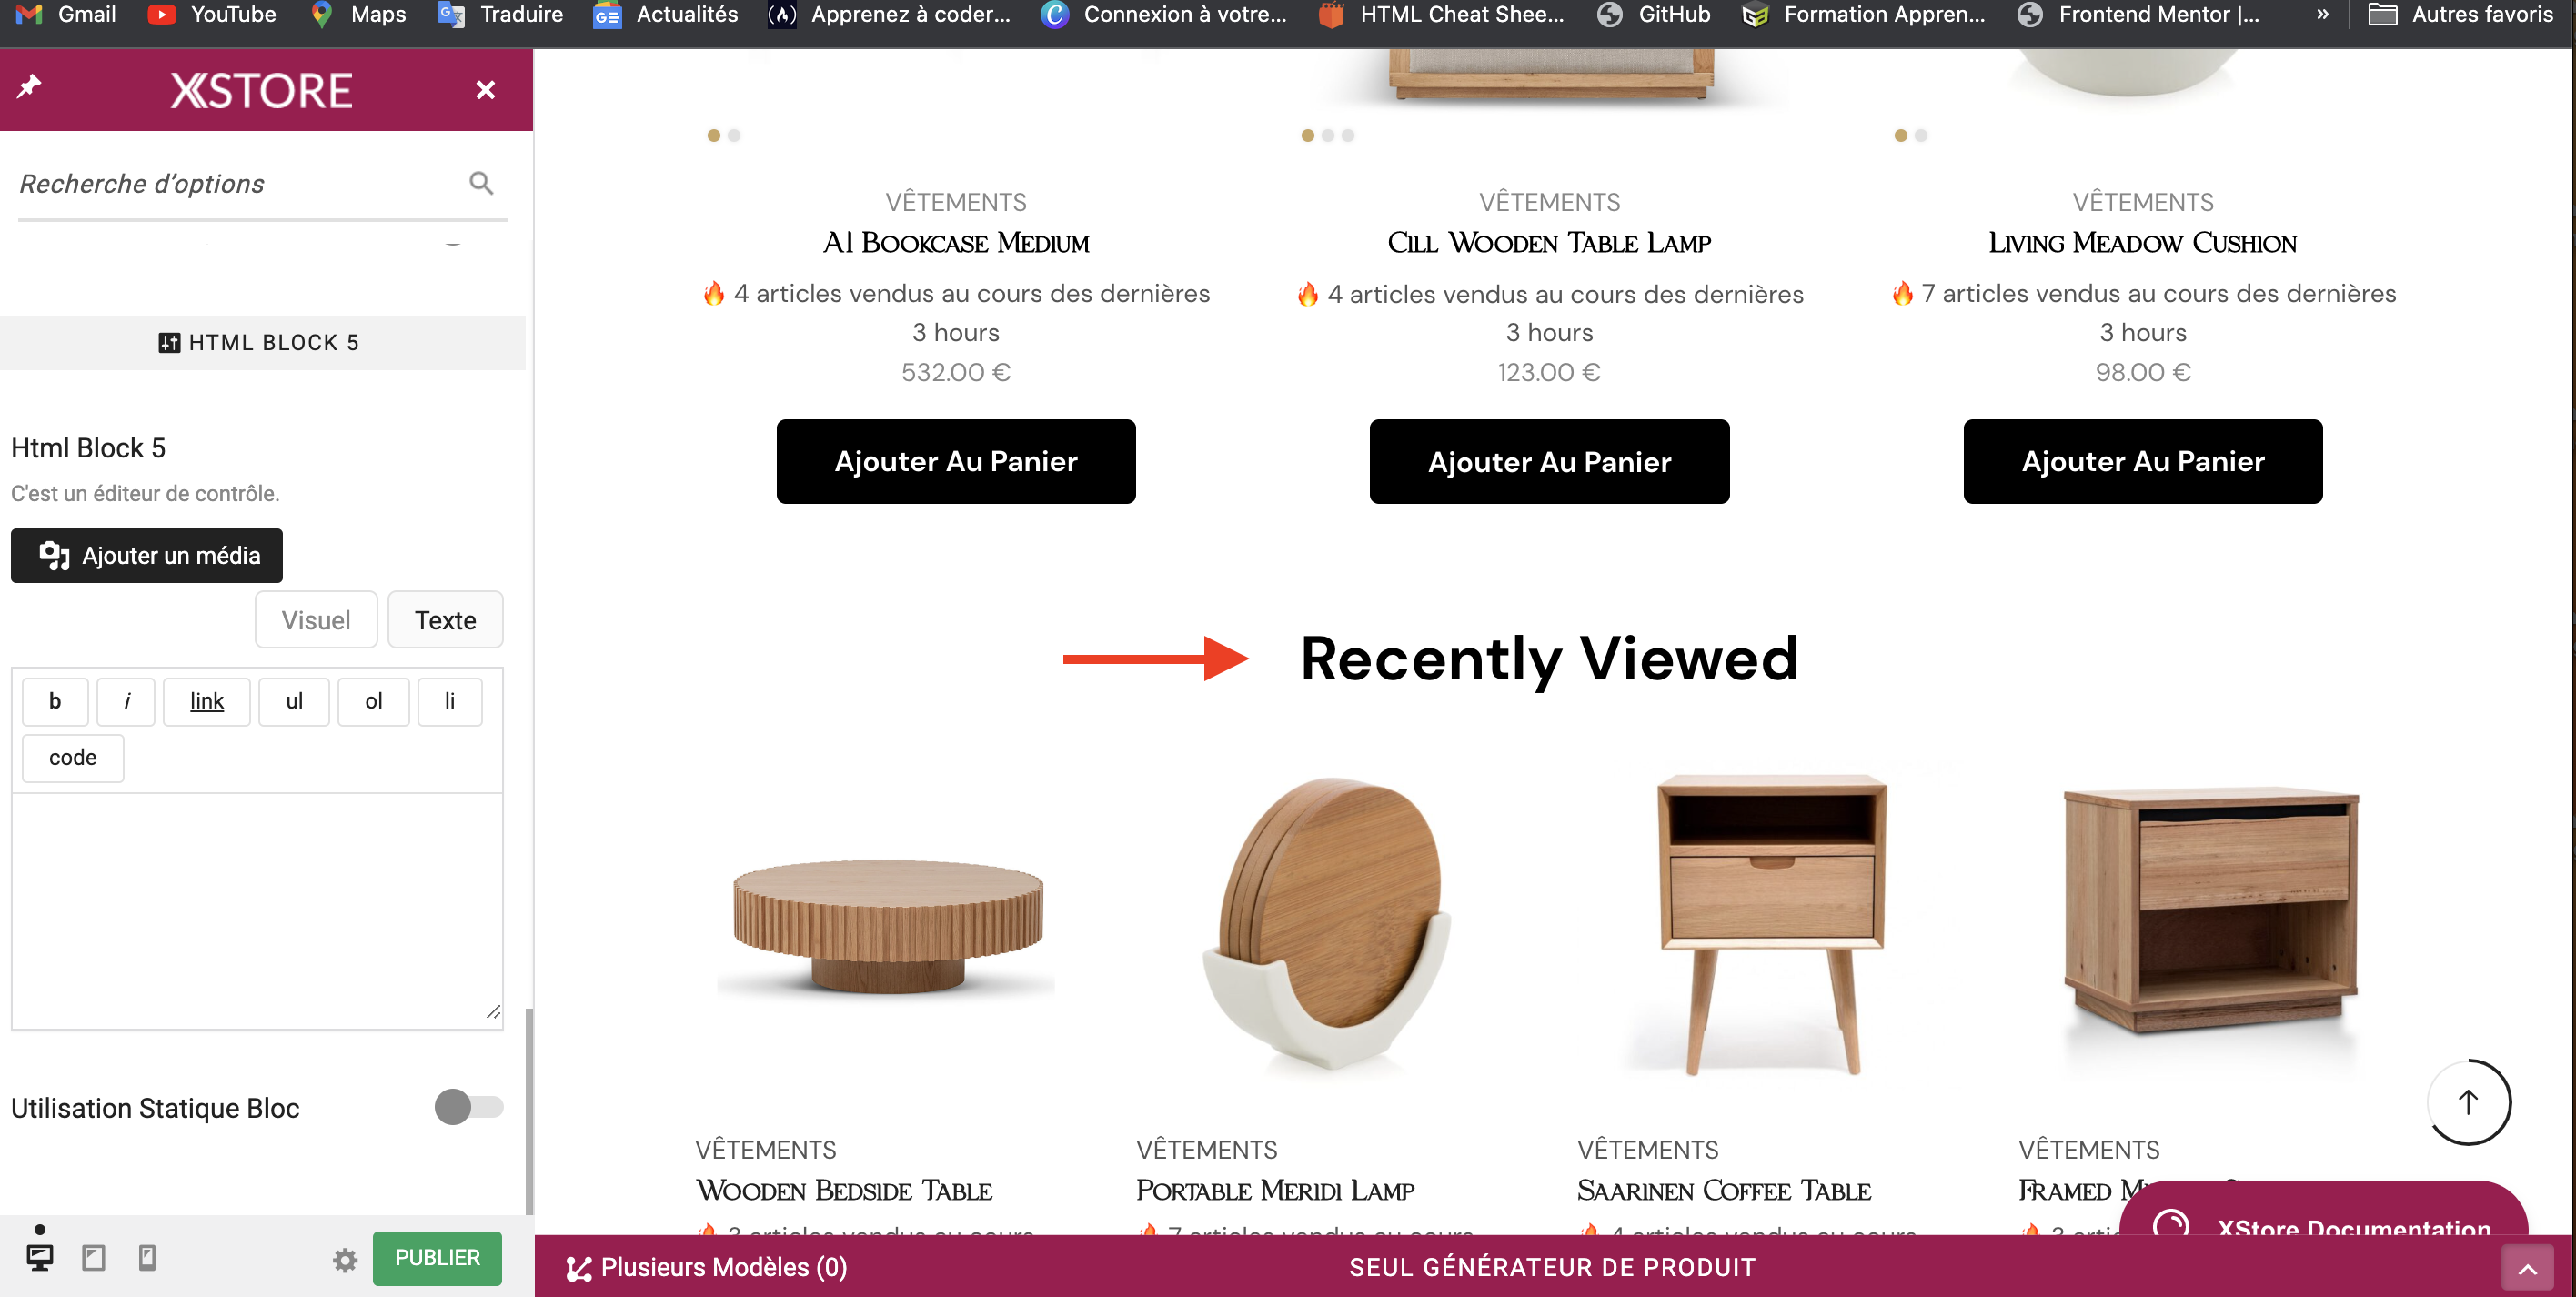Show more bookmarks with double chevron
The image size is (2576, 1297).
tap(2322, 14)
